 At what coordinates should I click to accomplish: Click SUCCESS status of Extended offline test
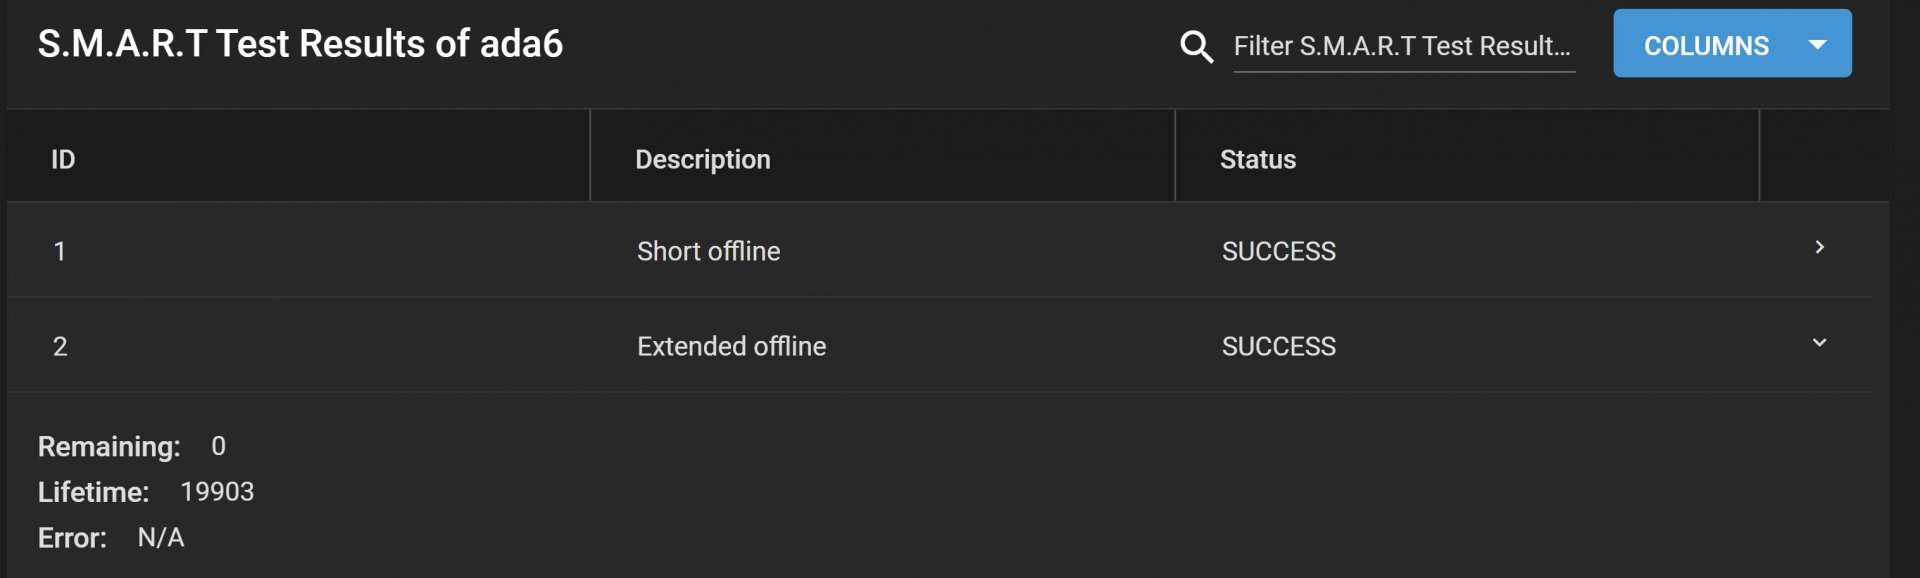point(1278,346)
